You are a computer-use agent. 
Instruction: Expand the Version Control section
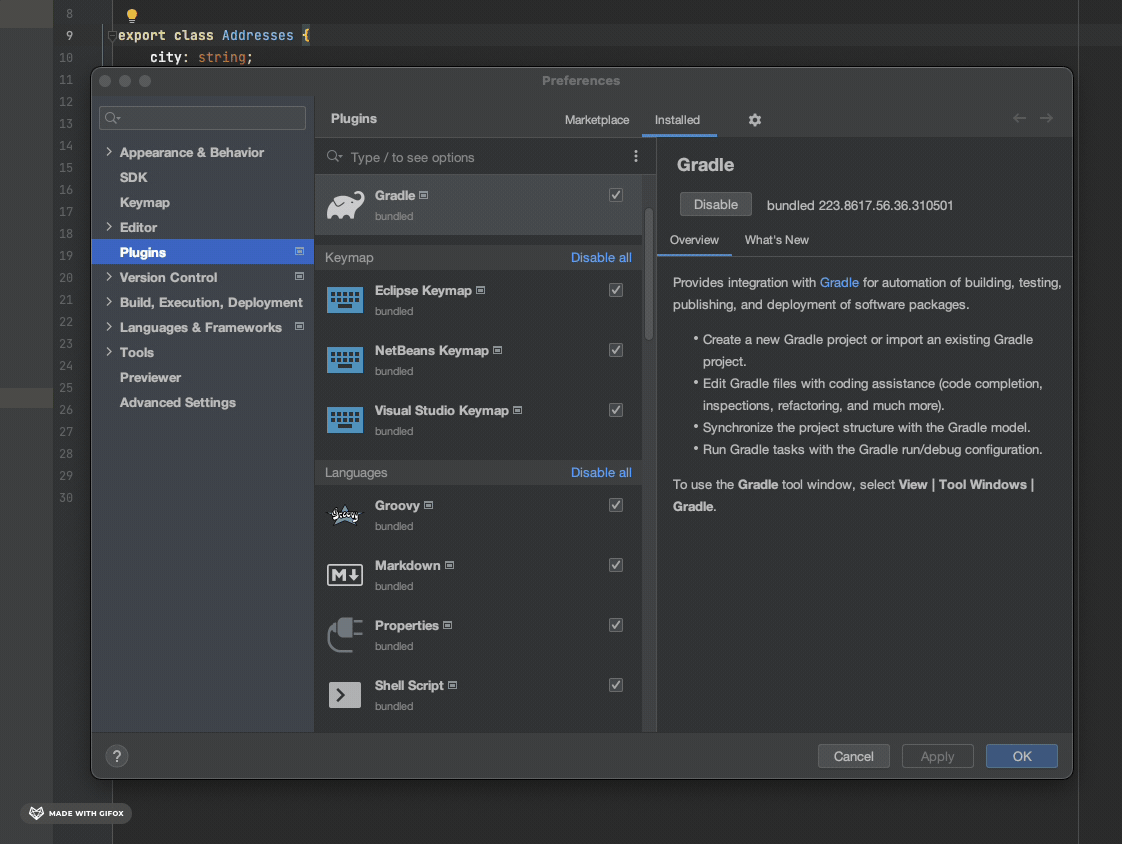[109, 277]
